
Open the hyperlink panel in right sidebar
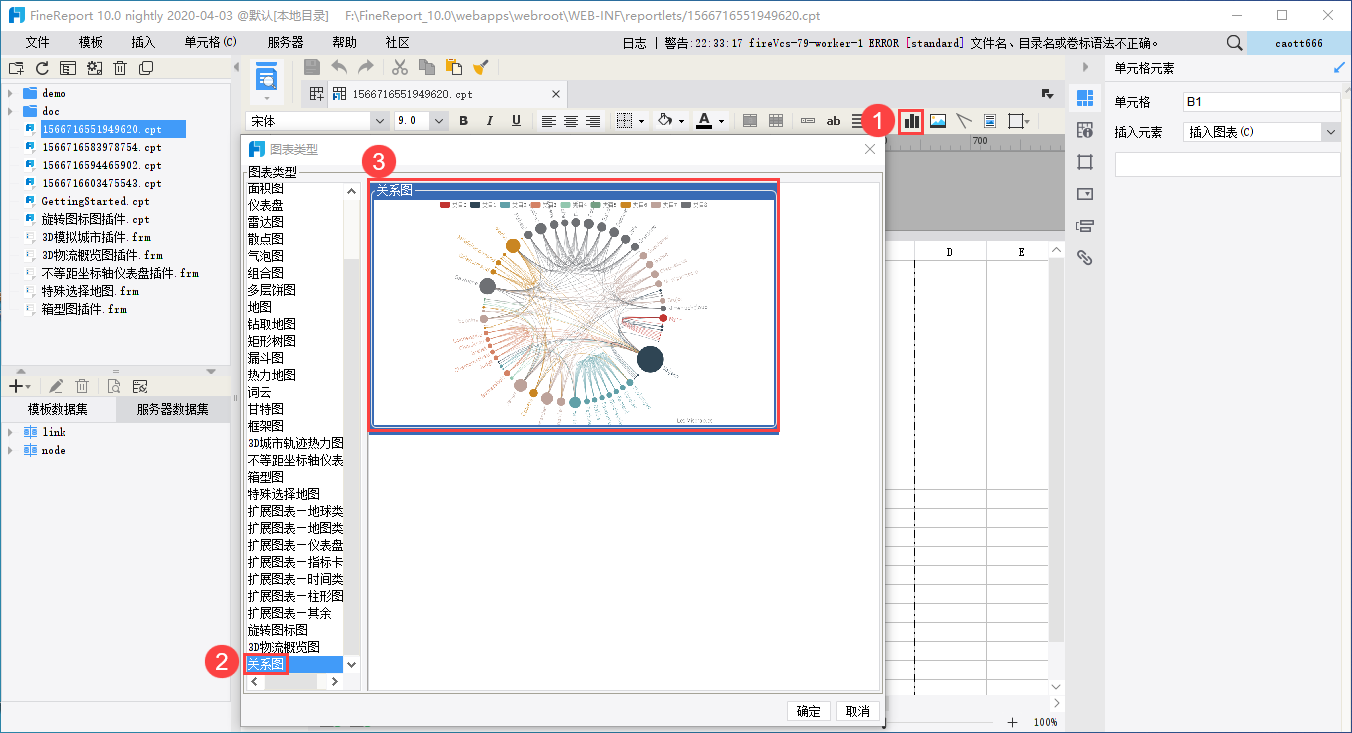pos(1084,258)
